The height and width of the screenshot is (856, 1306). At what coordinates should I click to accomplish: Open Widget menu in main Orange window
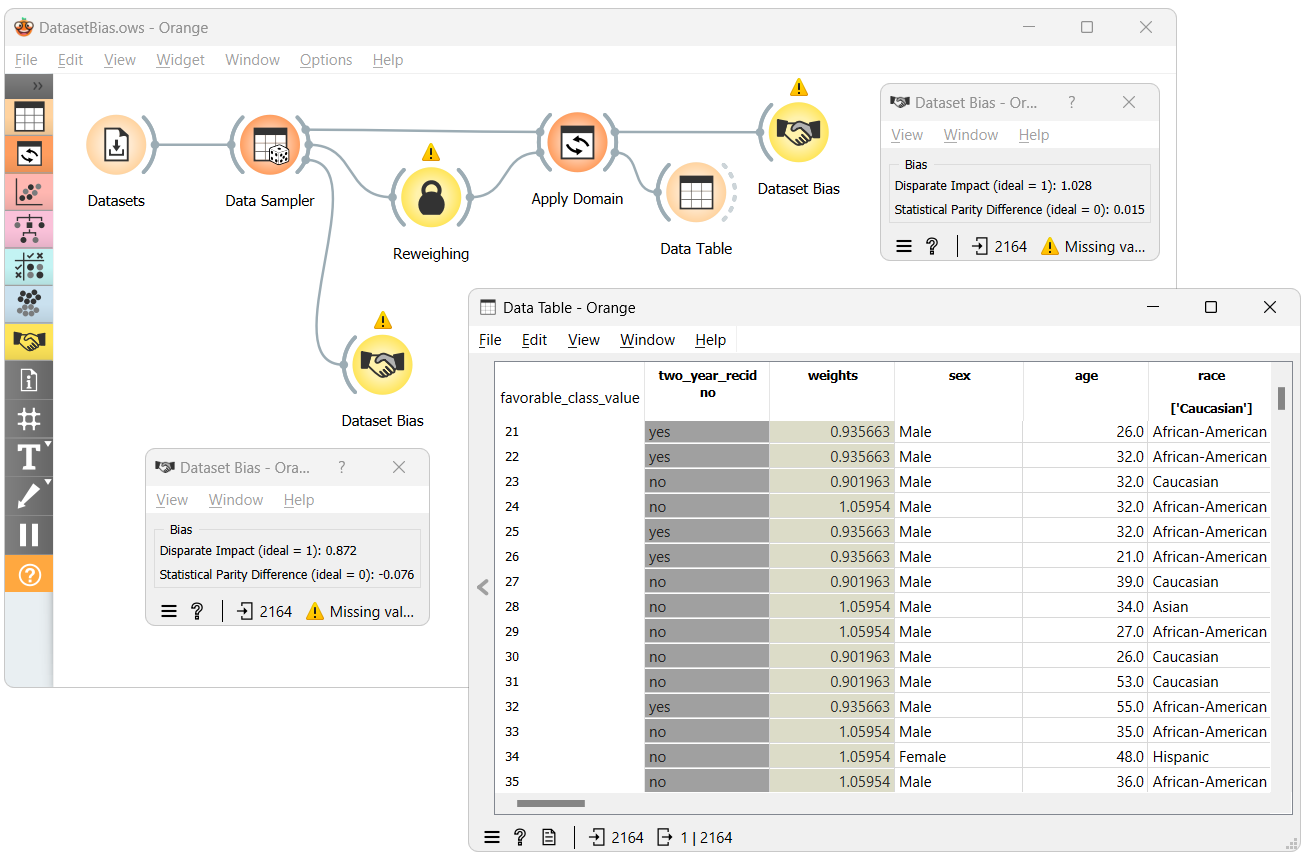[x=181, y=60]
